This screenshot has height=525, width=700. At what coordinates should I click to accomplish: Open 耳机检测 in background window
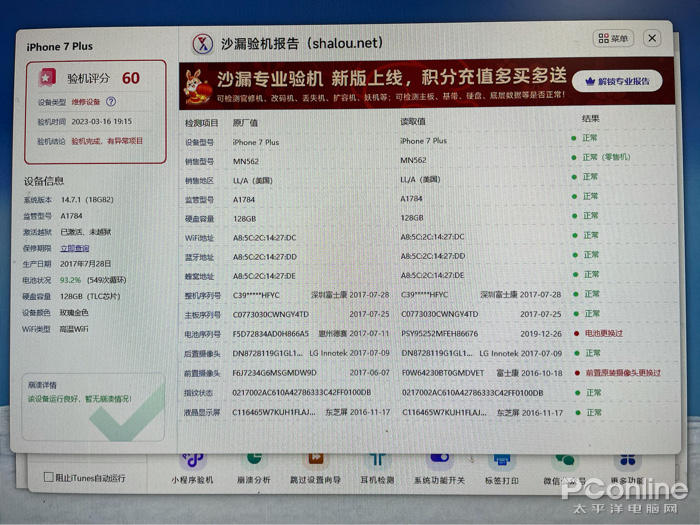tap(377, 469)
